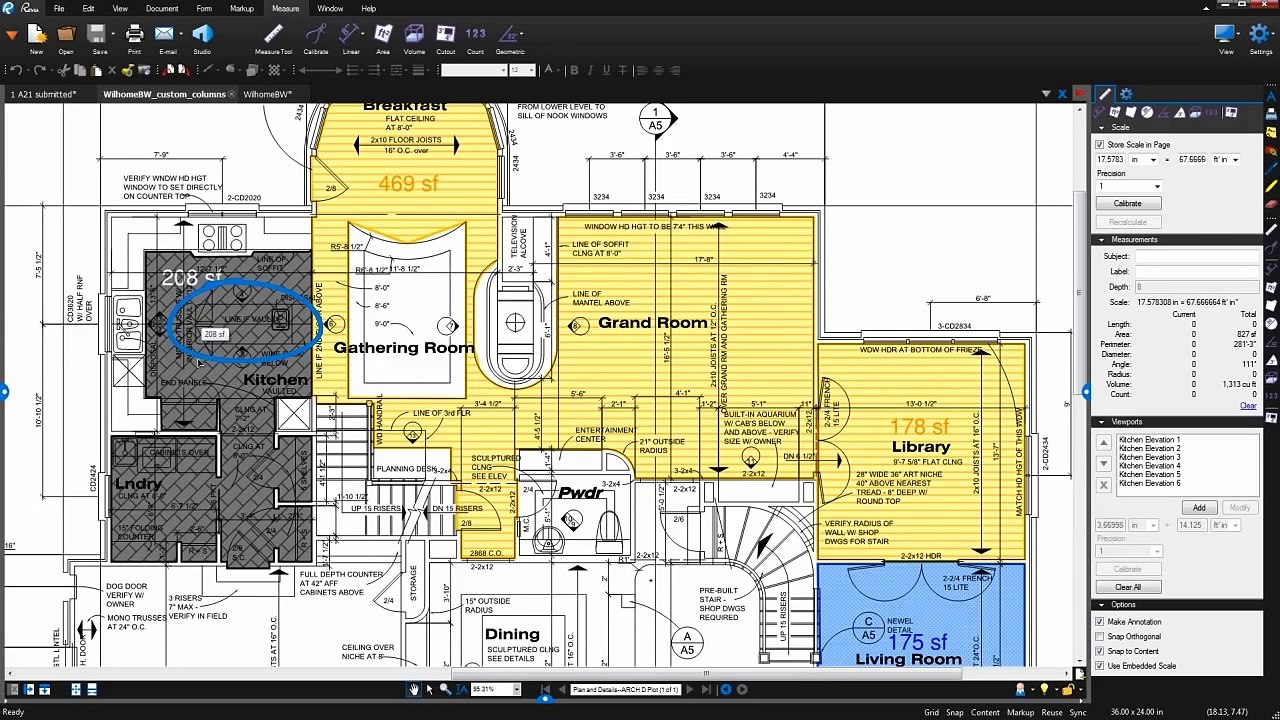Toggle Make Annotation checkbox
This screenshot has height=720, width=1280.
[1100, 622]
